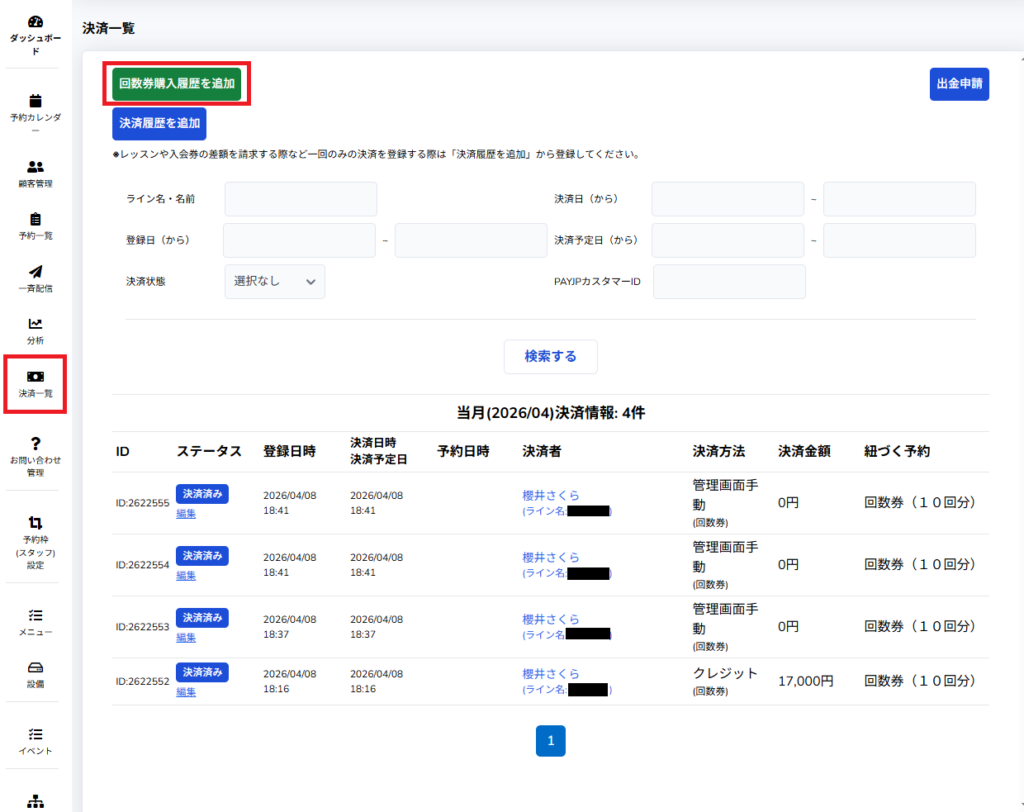The height and width of the screenshot is (812, 1024).
Task: Open the 予約枠(スタッフ)設定 crop icon
Action: click(x=35, y=522)
